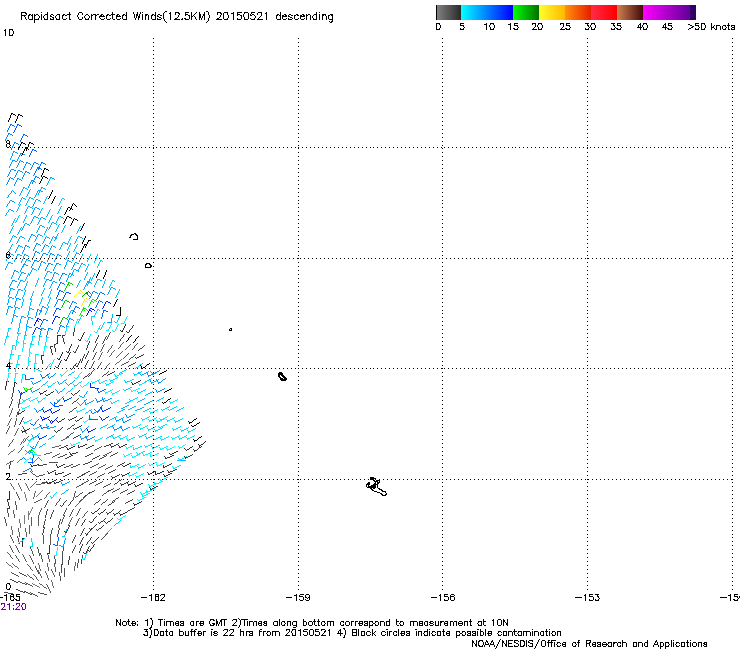Viewport: 740px width, 650px height.
Task: Click the "-159" longitude axis label
Action: (298, 598)
